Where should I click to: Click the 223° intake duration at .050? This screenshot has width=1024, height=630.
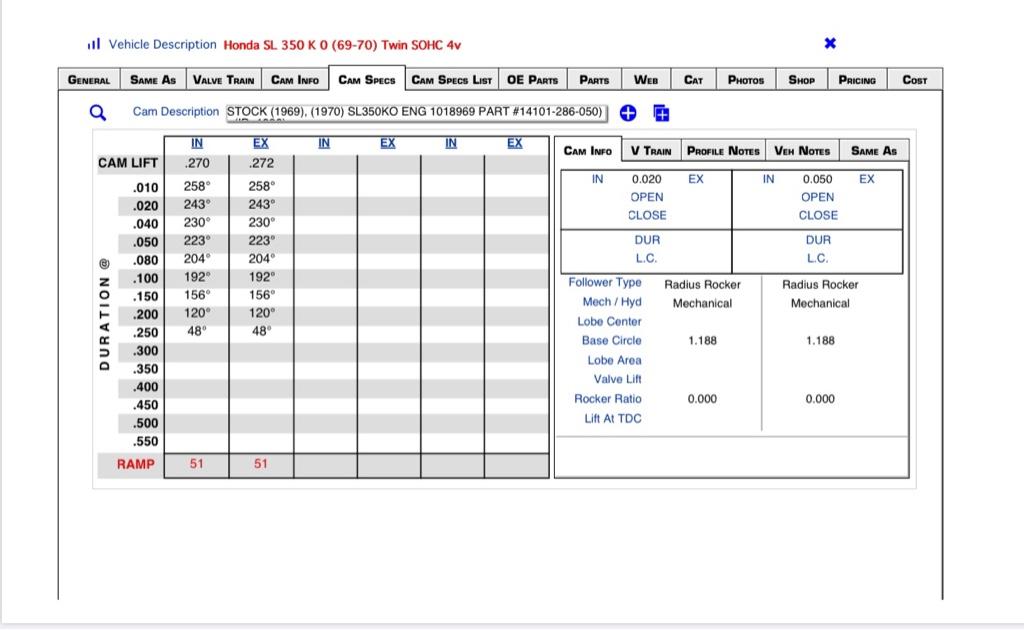[197, 241]
